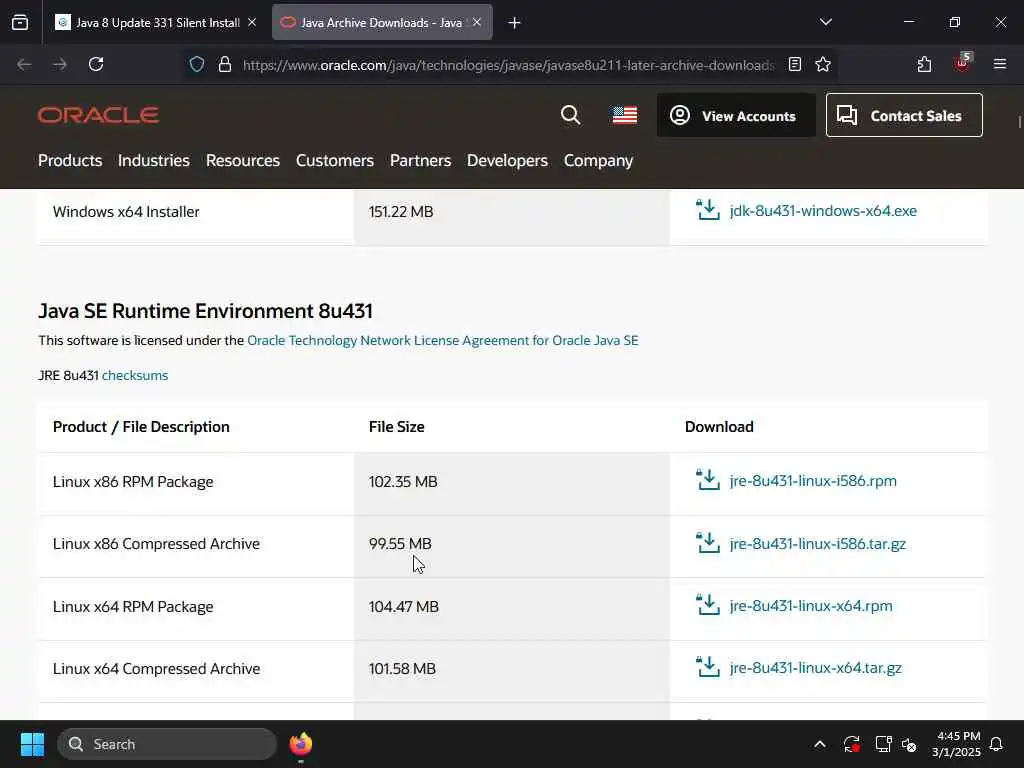Image resolution: width=1024 pixels, height=768 pixels.
Task: Download jre-8u431-linux-x64.tar.gz file
Action: pyautogui.click(x=815, y=668)
